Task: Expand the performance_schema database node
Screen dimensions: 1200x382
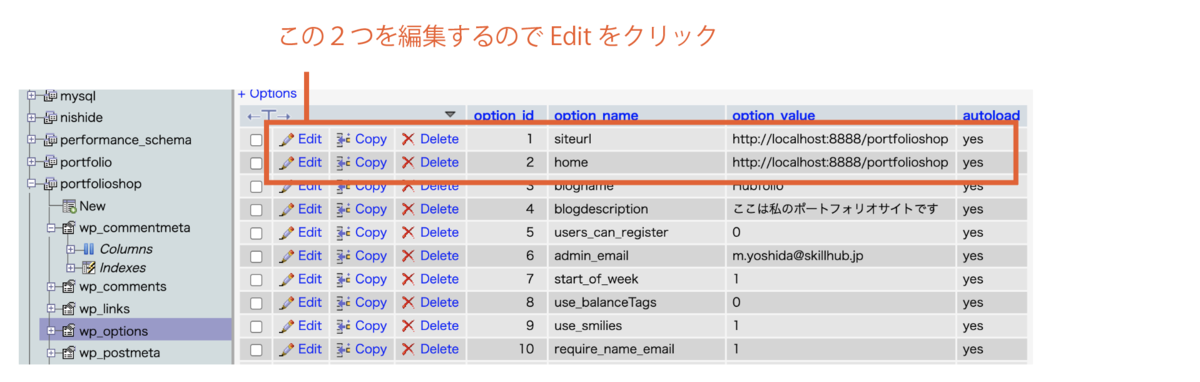Action: pos(31,140)
